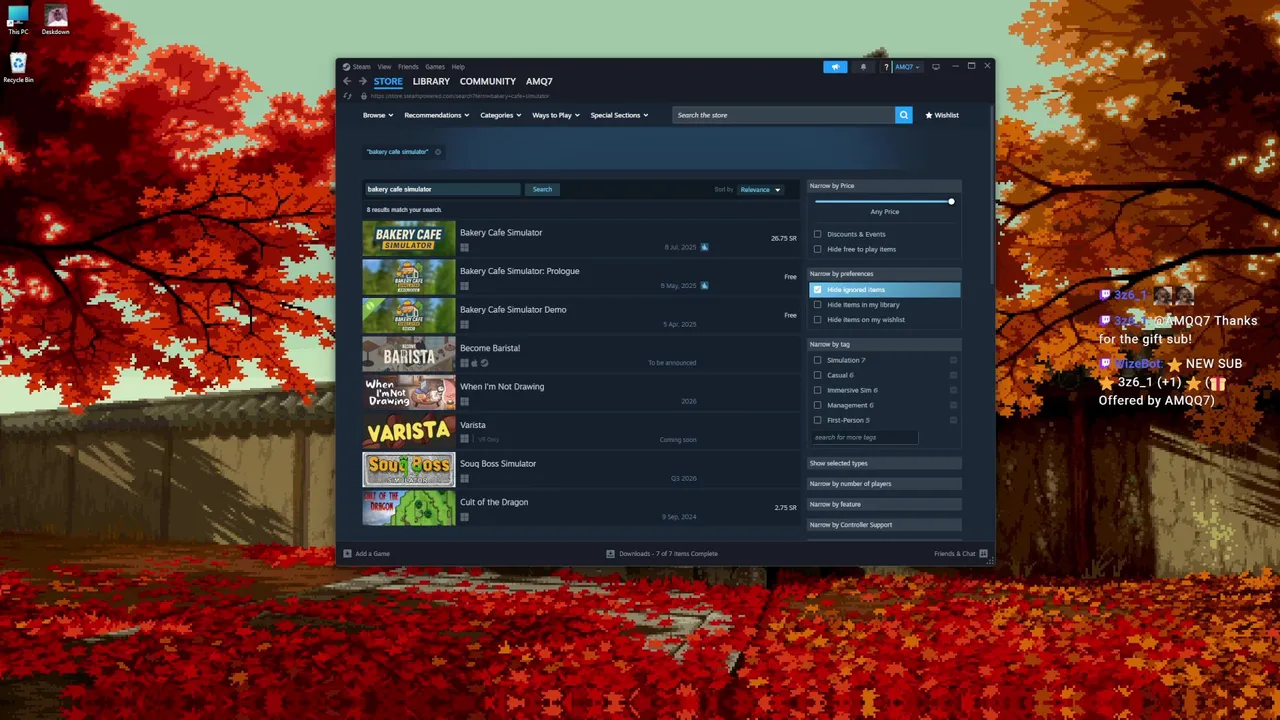This screenshot has height=720, width=1280.
Task: Switch to the COMMUNITY tab
Action: (x=488, y=81)
